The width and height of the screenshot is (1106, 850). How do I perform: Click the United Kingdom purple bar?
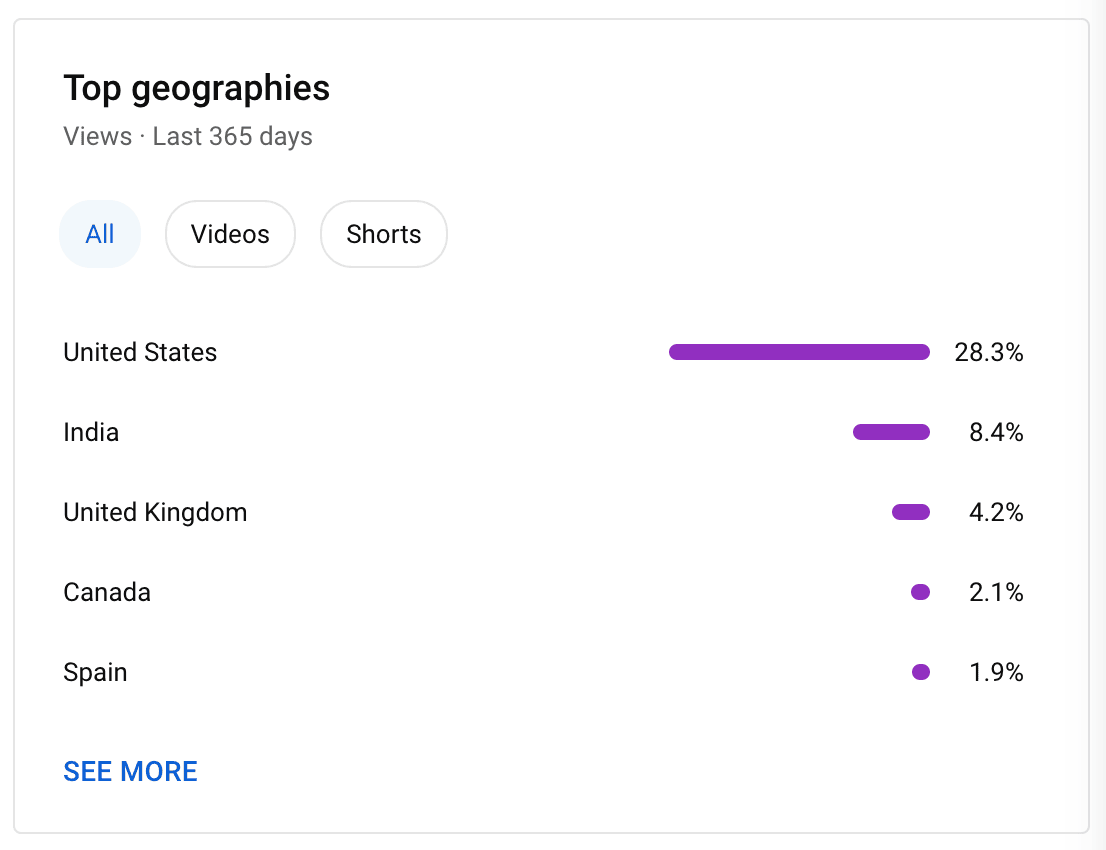911,512
